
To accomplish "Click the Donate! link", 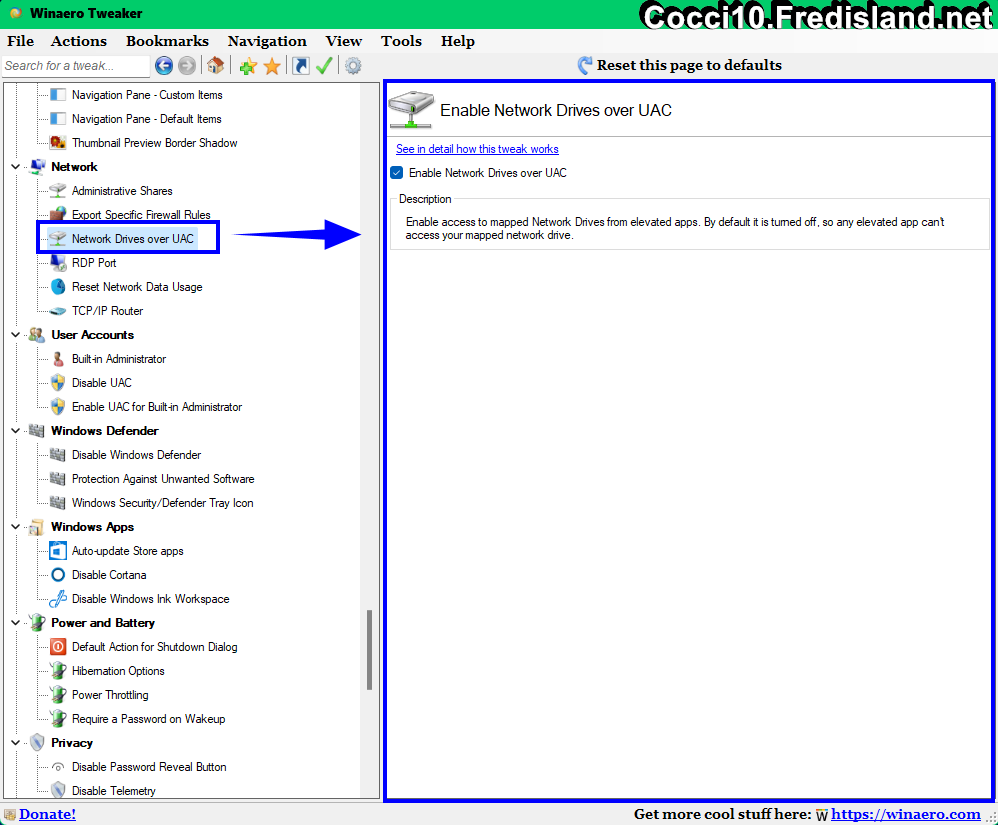I will point(47,814).
